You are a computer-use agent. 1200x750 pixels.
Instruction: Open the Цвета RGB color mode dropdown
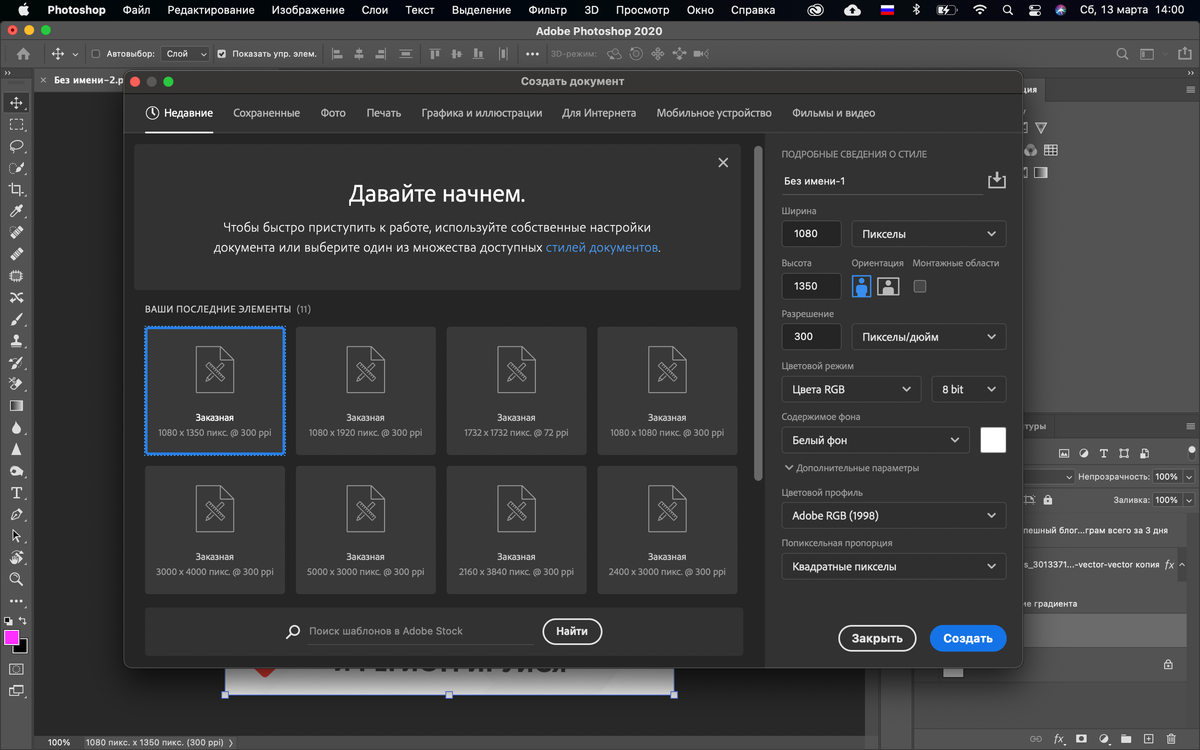[851, 389]
